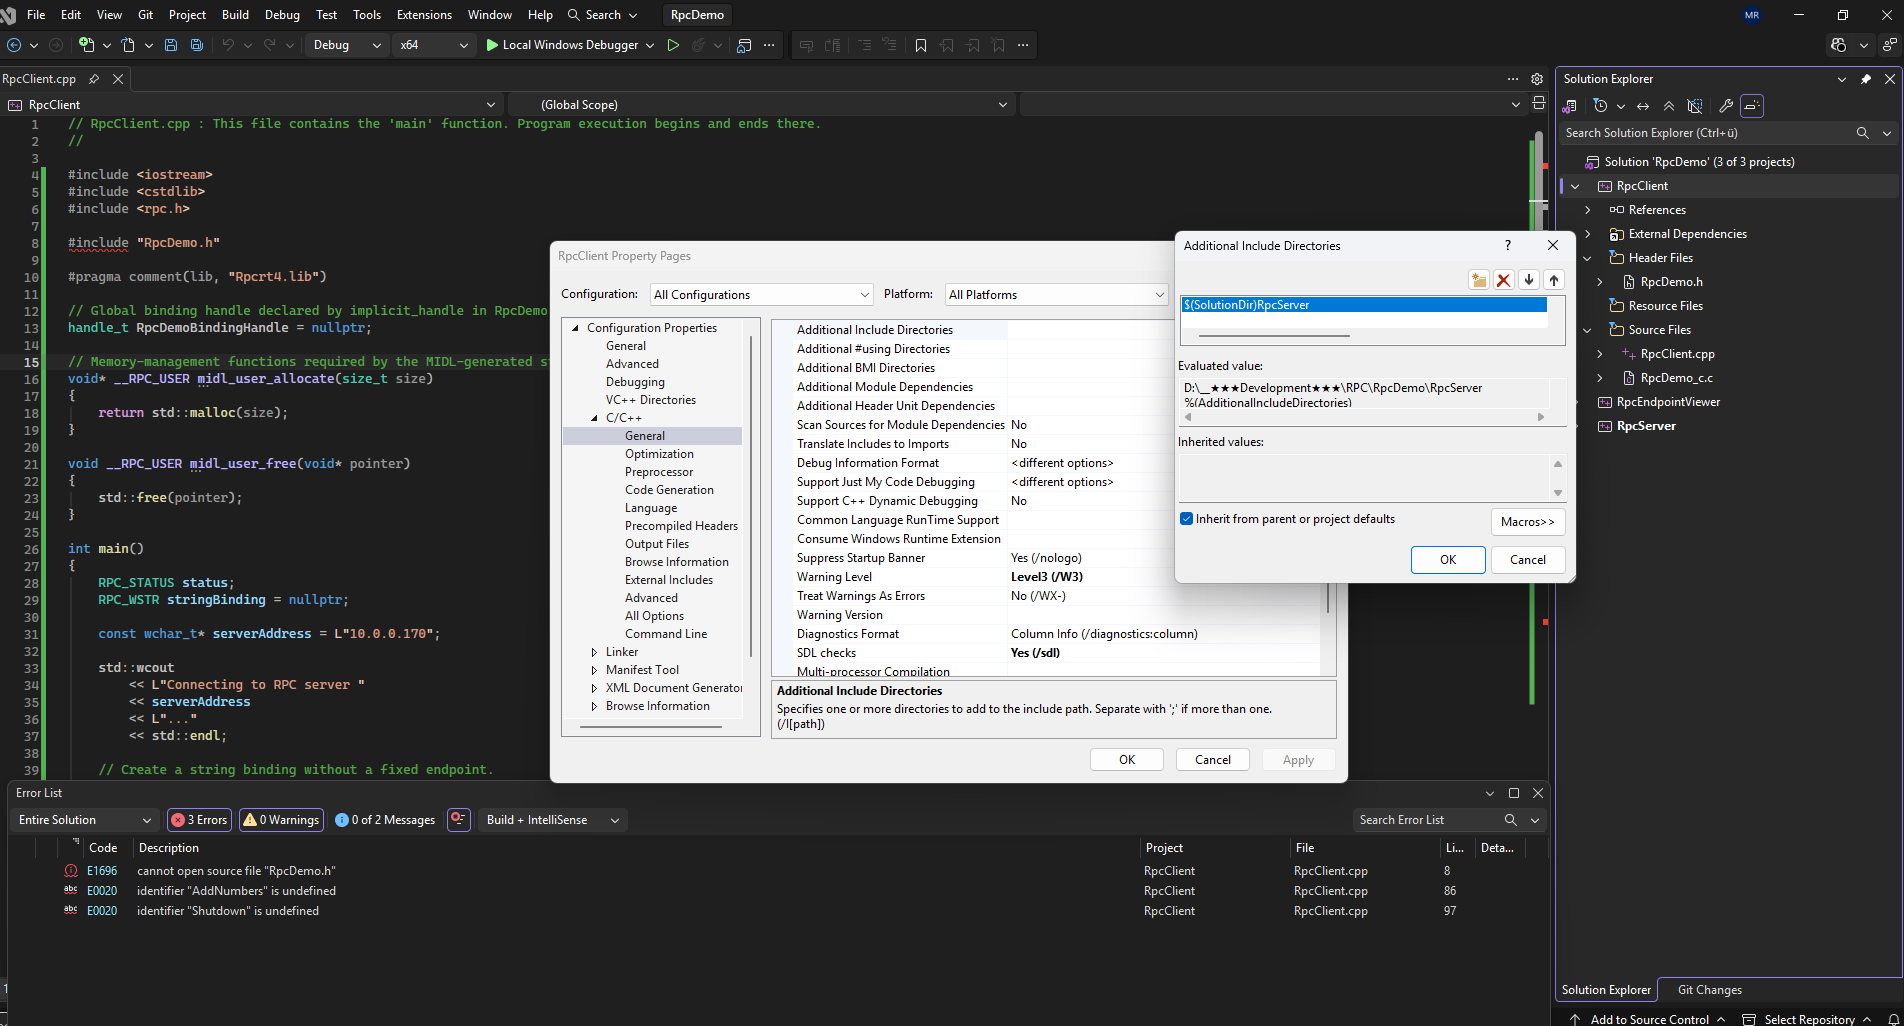Click the Macros>> button
Screen dimensions: 1904x1026
pyautogui.click(x=1527, y=522)
